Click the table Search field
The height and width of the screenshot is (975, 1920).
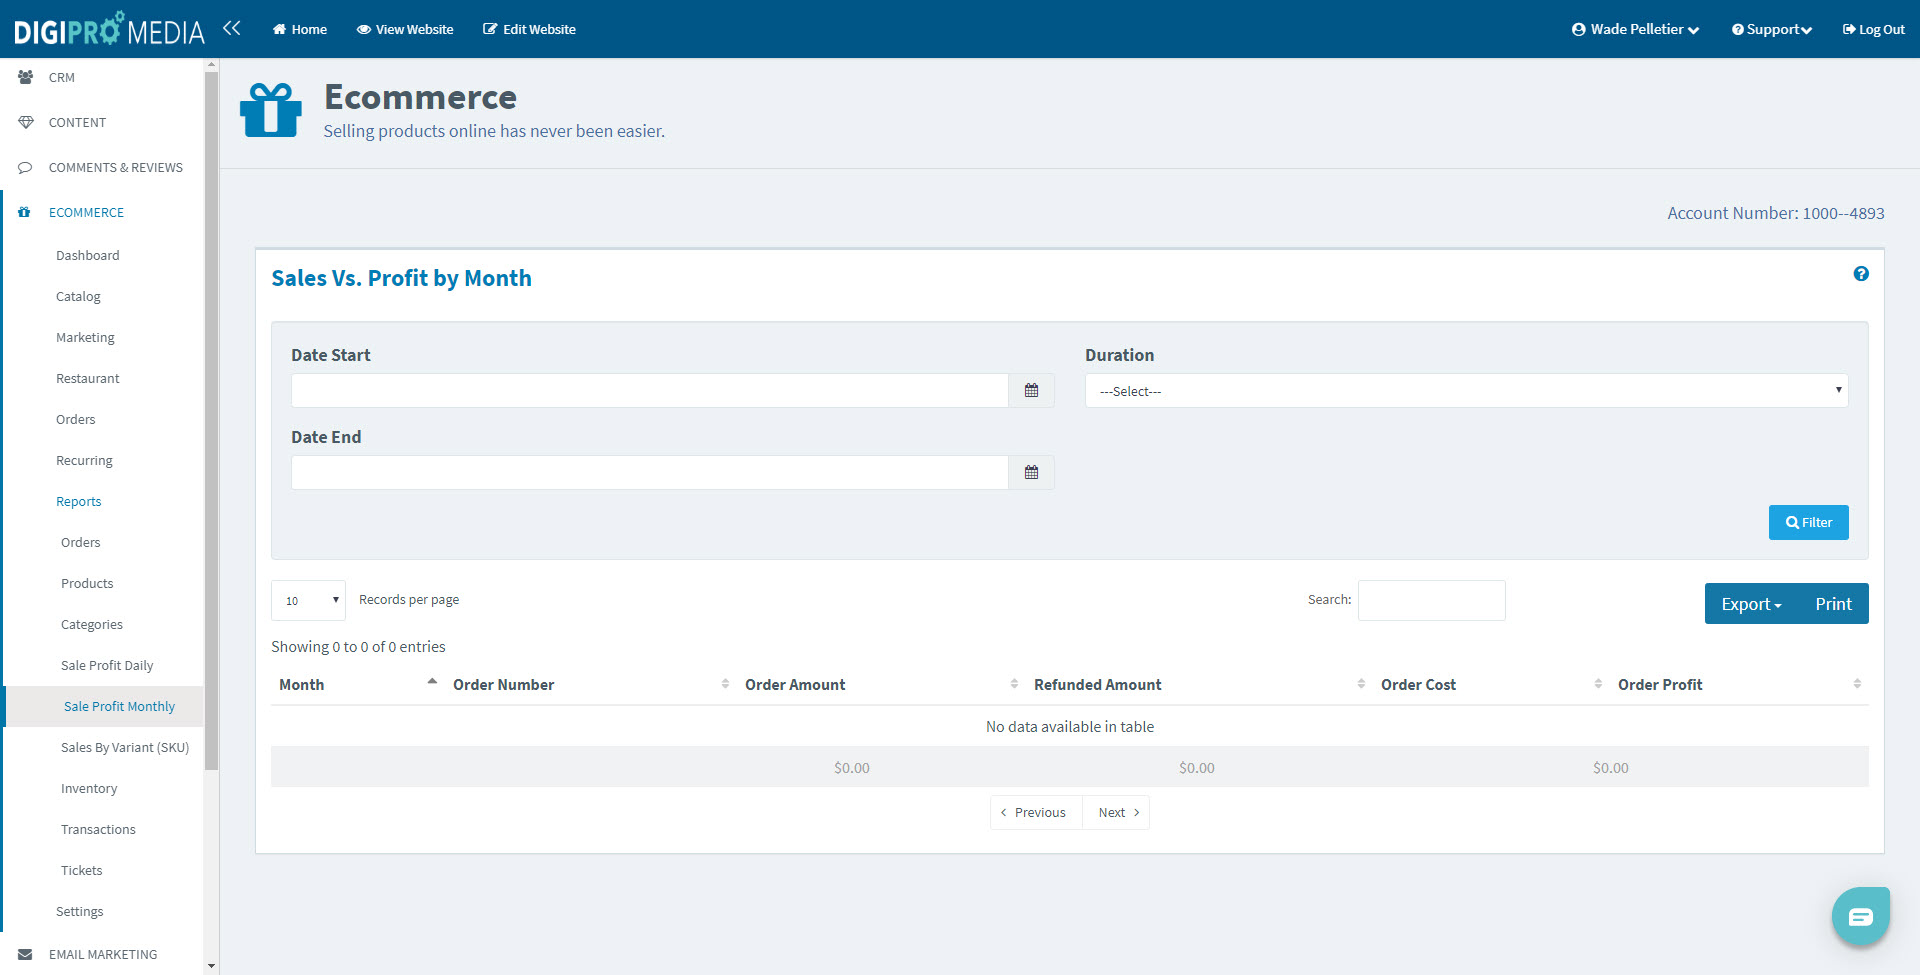(1431, 601)
